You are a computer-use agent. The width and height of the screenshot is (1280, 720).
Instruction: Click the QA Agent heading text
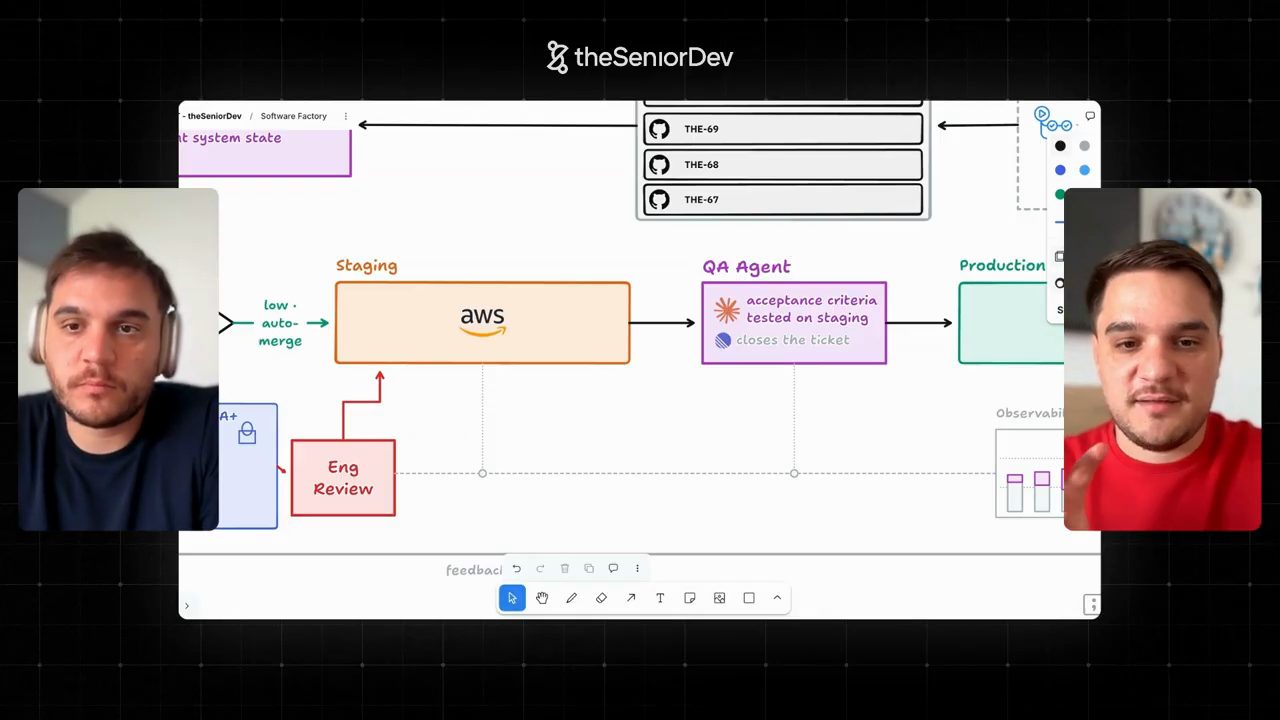746,267
